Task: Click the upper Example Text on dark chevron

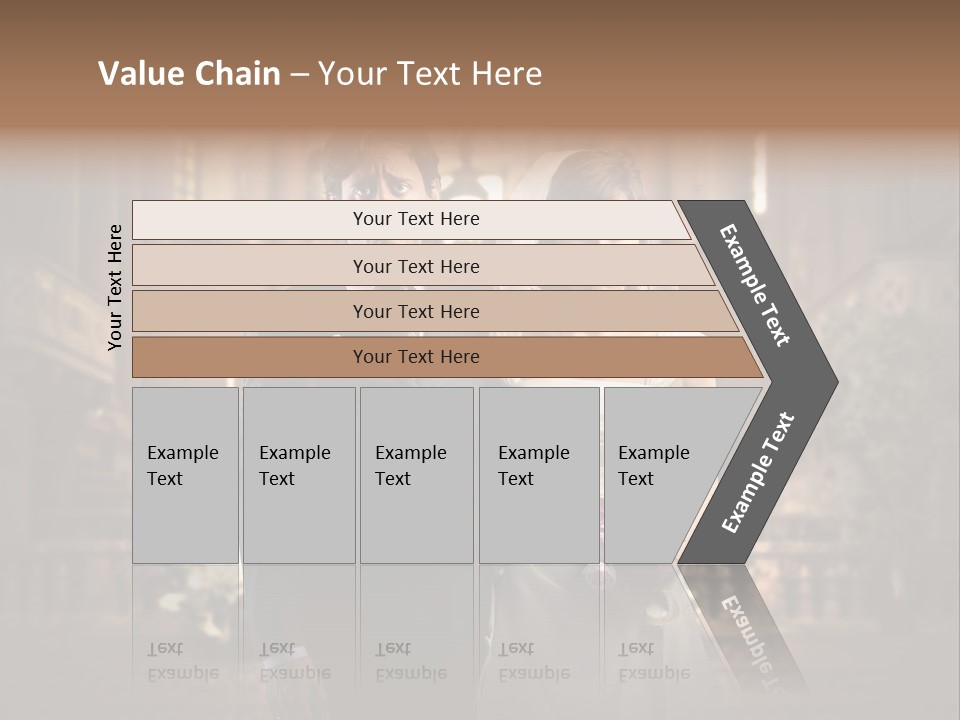Action: coord(754,285)
